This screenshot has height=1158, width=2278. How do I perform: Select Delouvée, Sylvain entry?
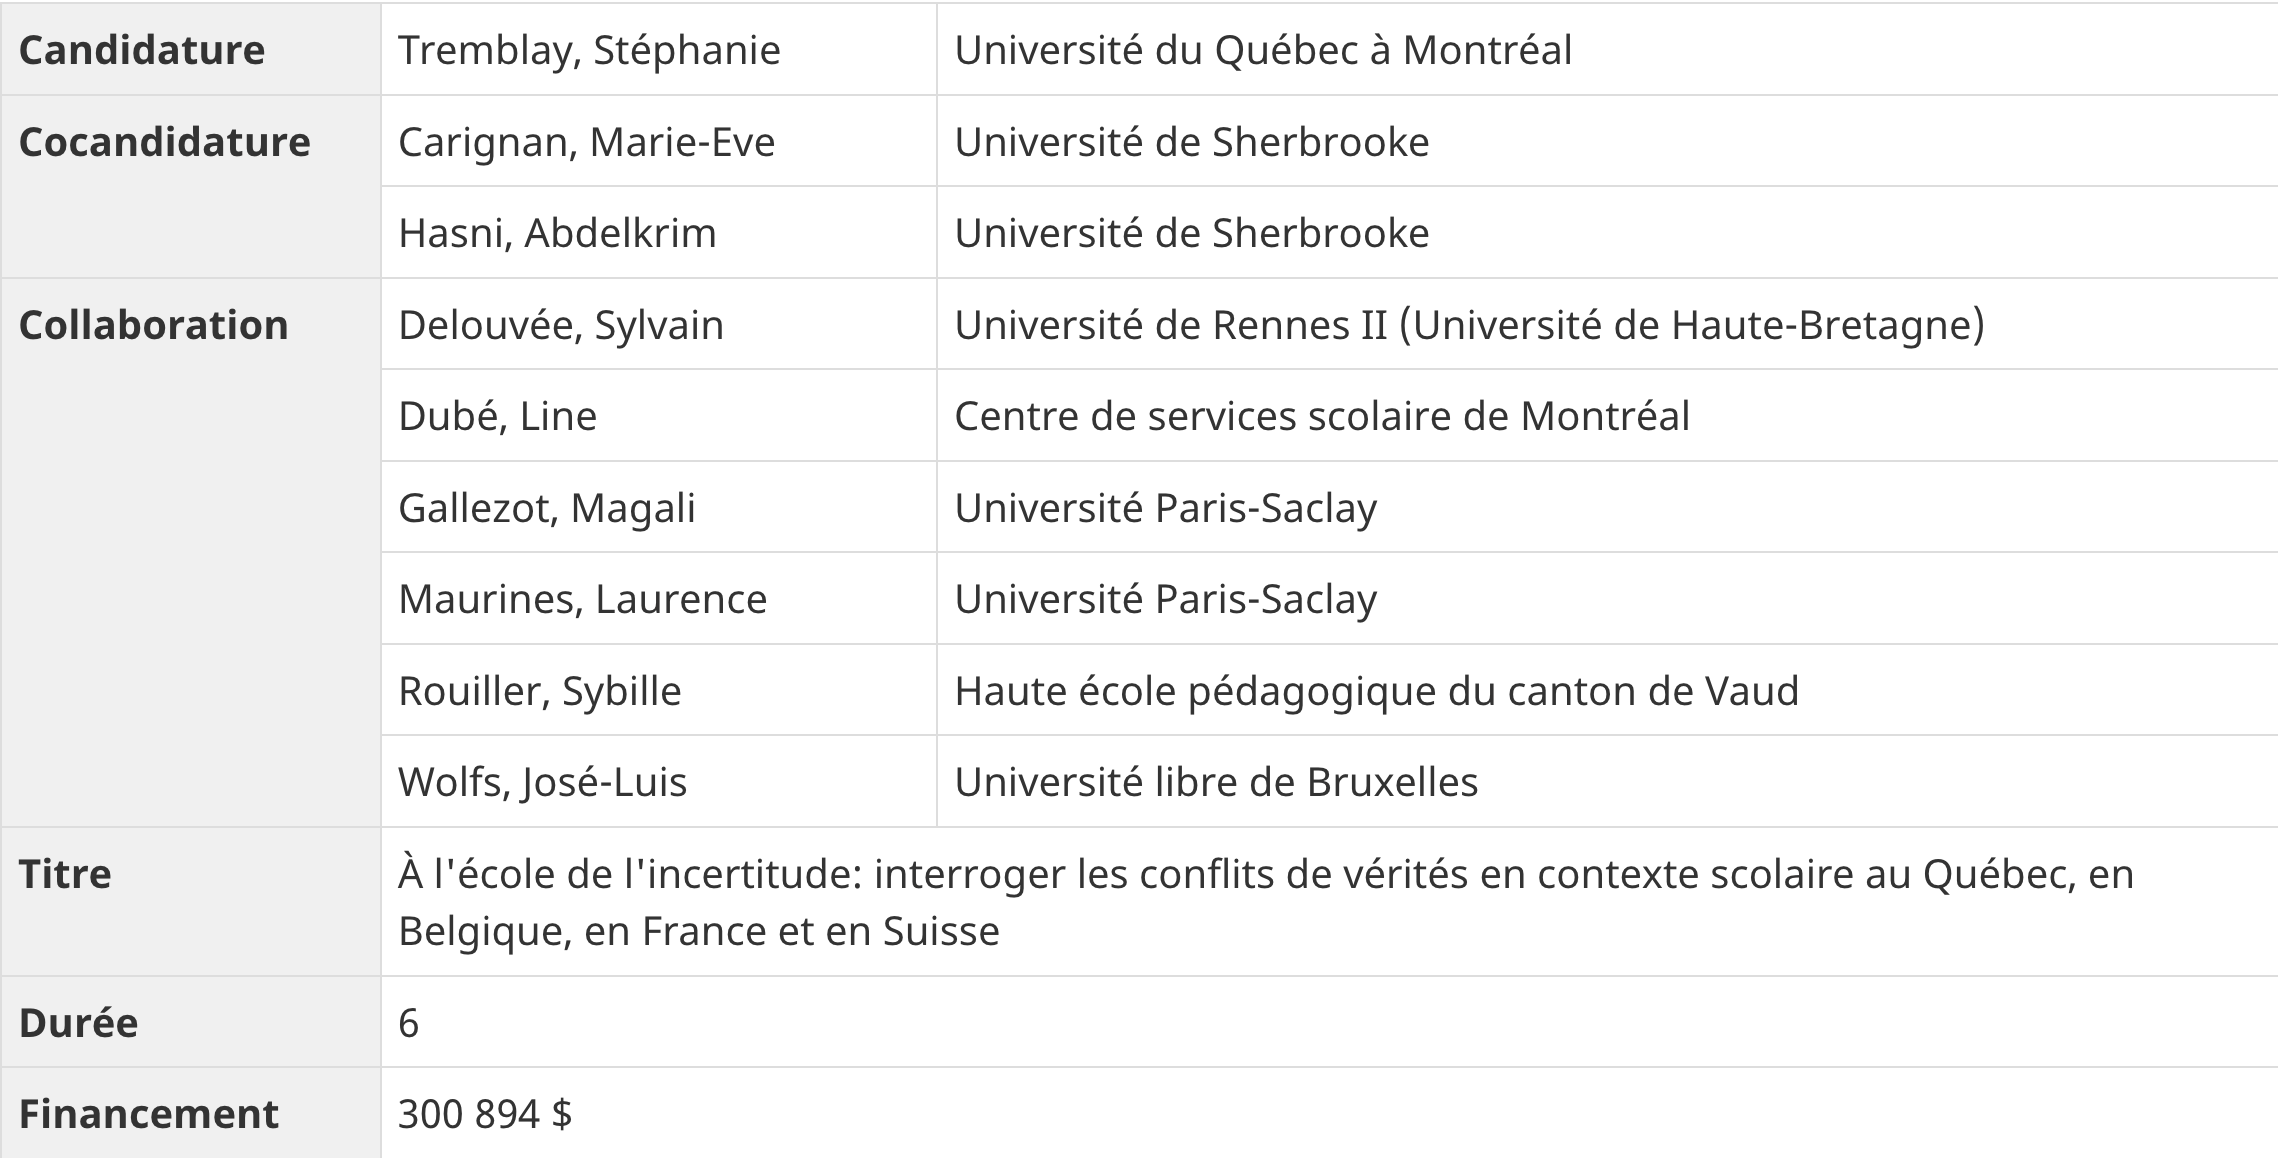click(560, 325)
